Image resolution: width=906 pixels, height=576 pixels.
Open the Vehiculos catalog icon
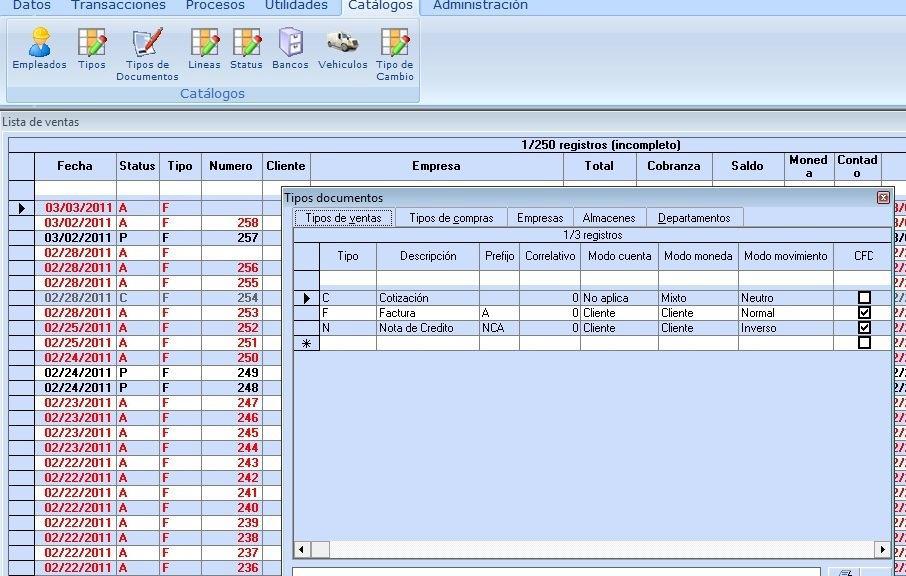[x=343, y=49]
